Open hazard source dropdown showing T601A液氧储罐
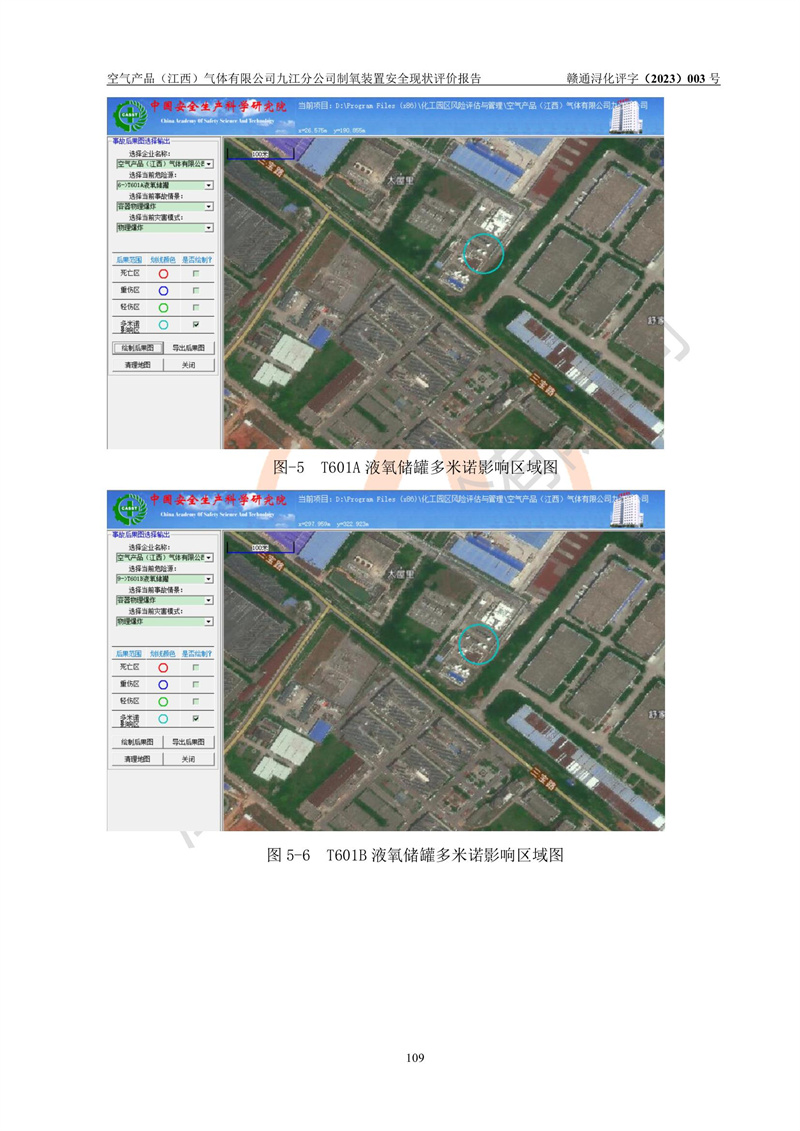Screen dimensions: 800x1131 point(208,185)
